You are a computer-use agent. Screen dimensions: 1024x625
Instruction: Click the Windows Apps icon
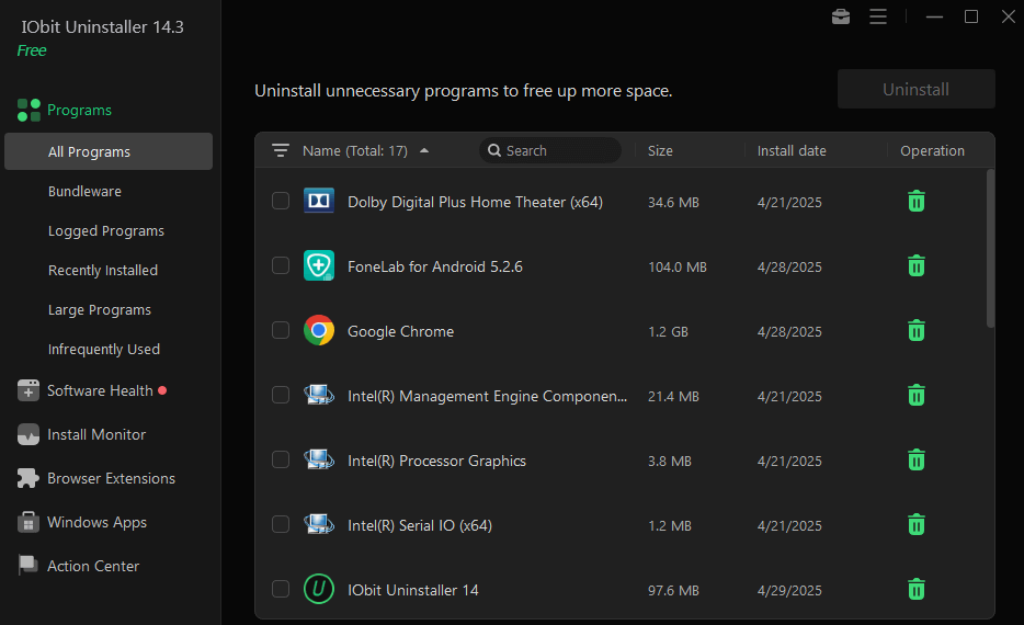click(28, 522)
